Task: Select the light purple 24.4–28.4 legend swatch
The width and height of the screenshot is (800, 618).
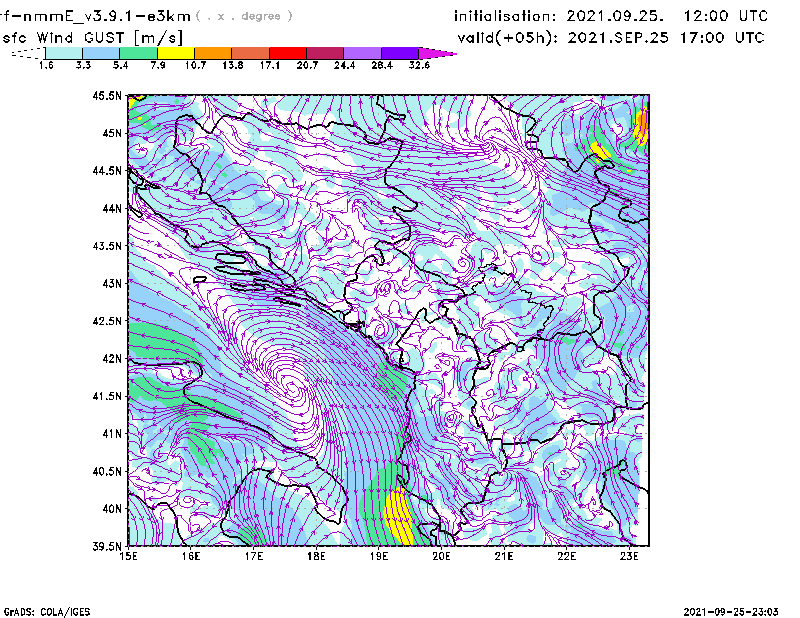Action: pyautogui.click(x=363, y=53)
